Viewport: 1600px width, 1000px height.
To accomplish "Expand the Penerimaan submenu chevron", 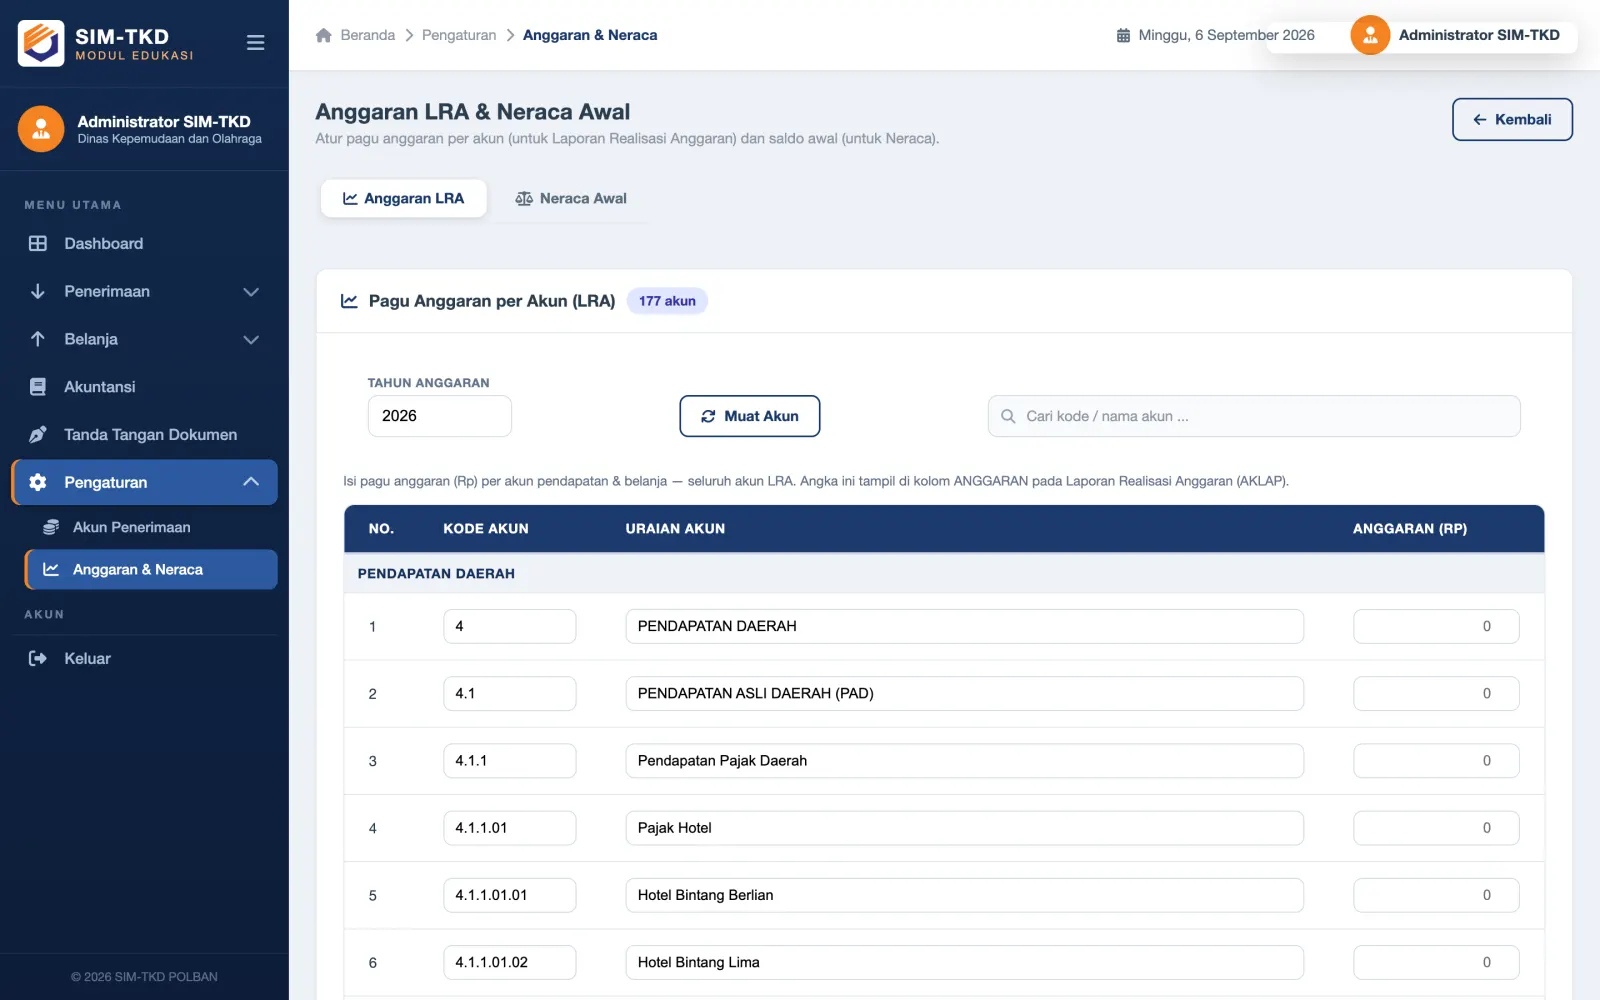I will [x=251, y=291].
